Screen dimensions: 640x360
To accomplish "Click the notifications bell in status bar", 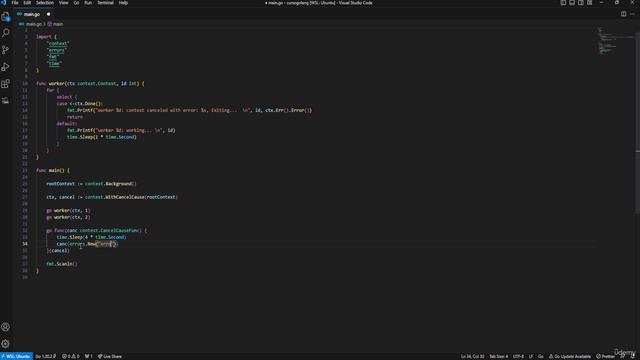I will pos(633,356).
